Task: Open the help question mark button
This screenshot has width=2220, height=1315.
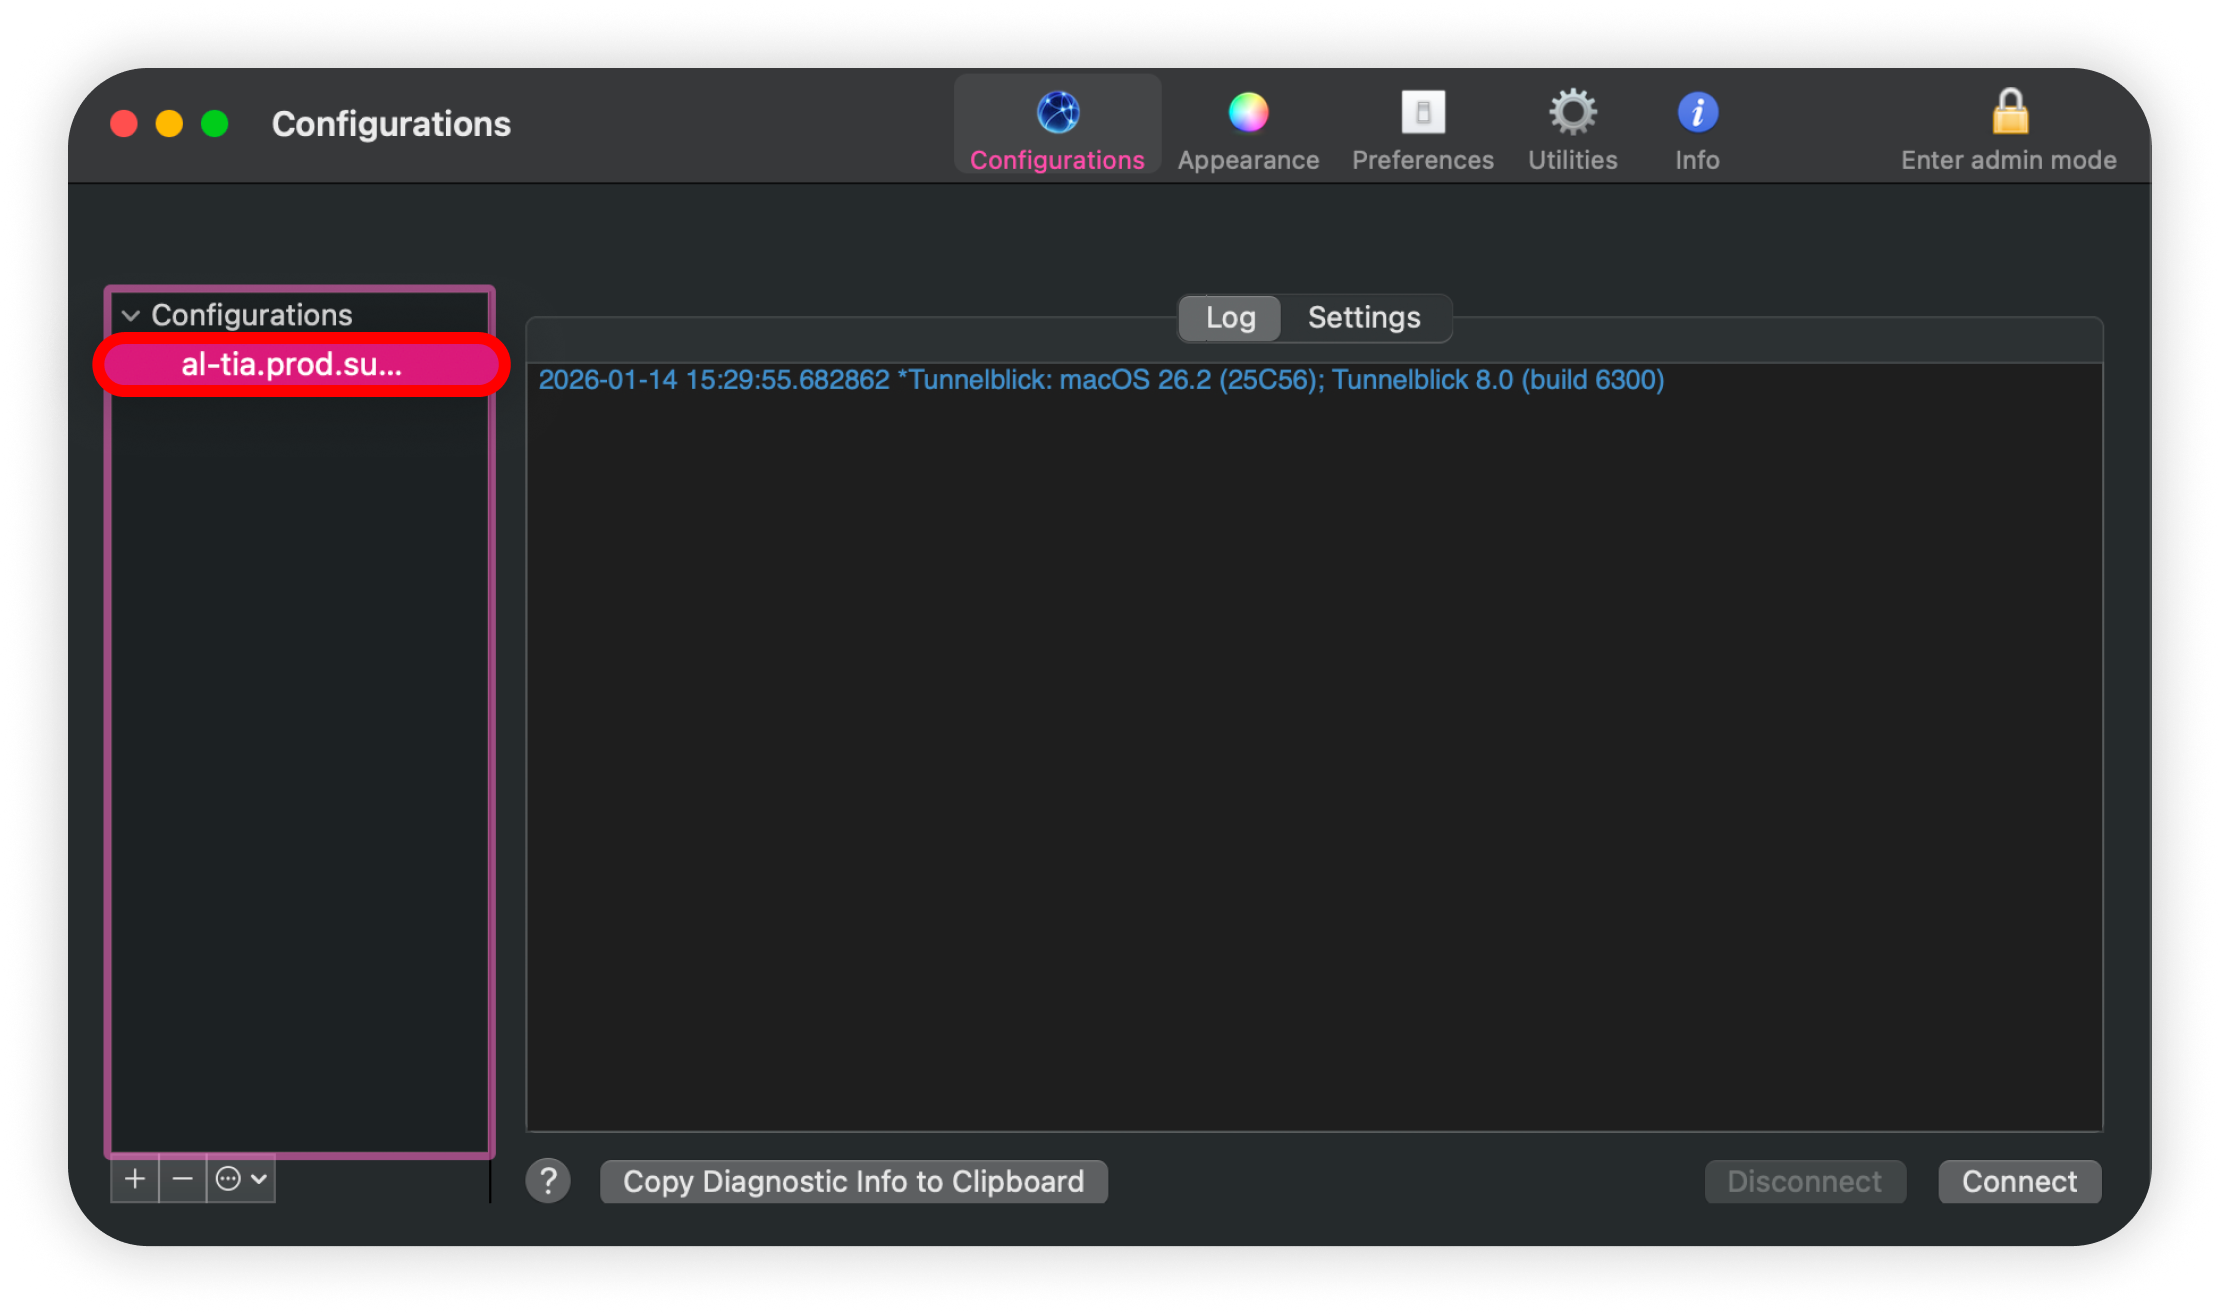Action: point(548,1181)
